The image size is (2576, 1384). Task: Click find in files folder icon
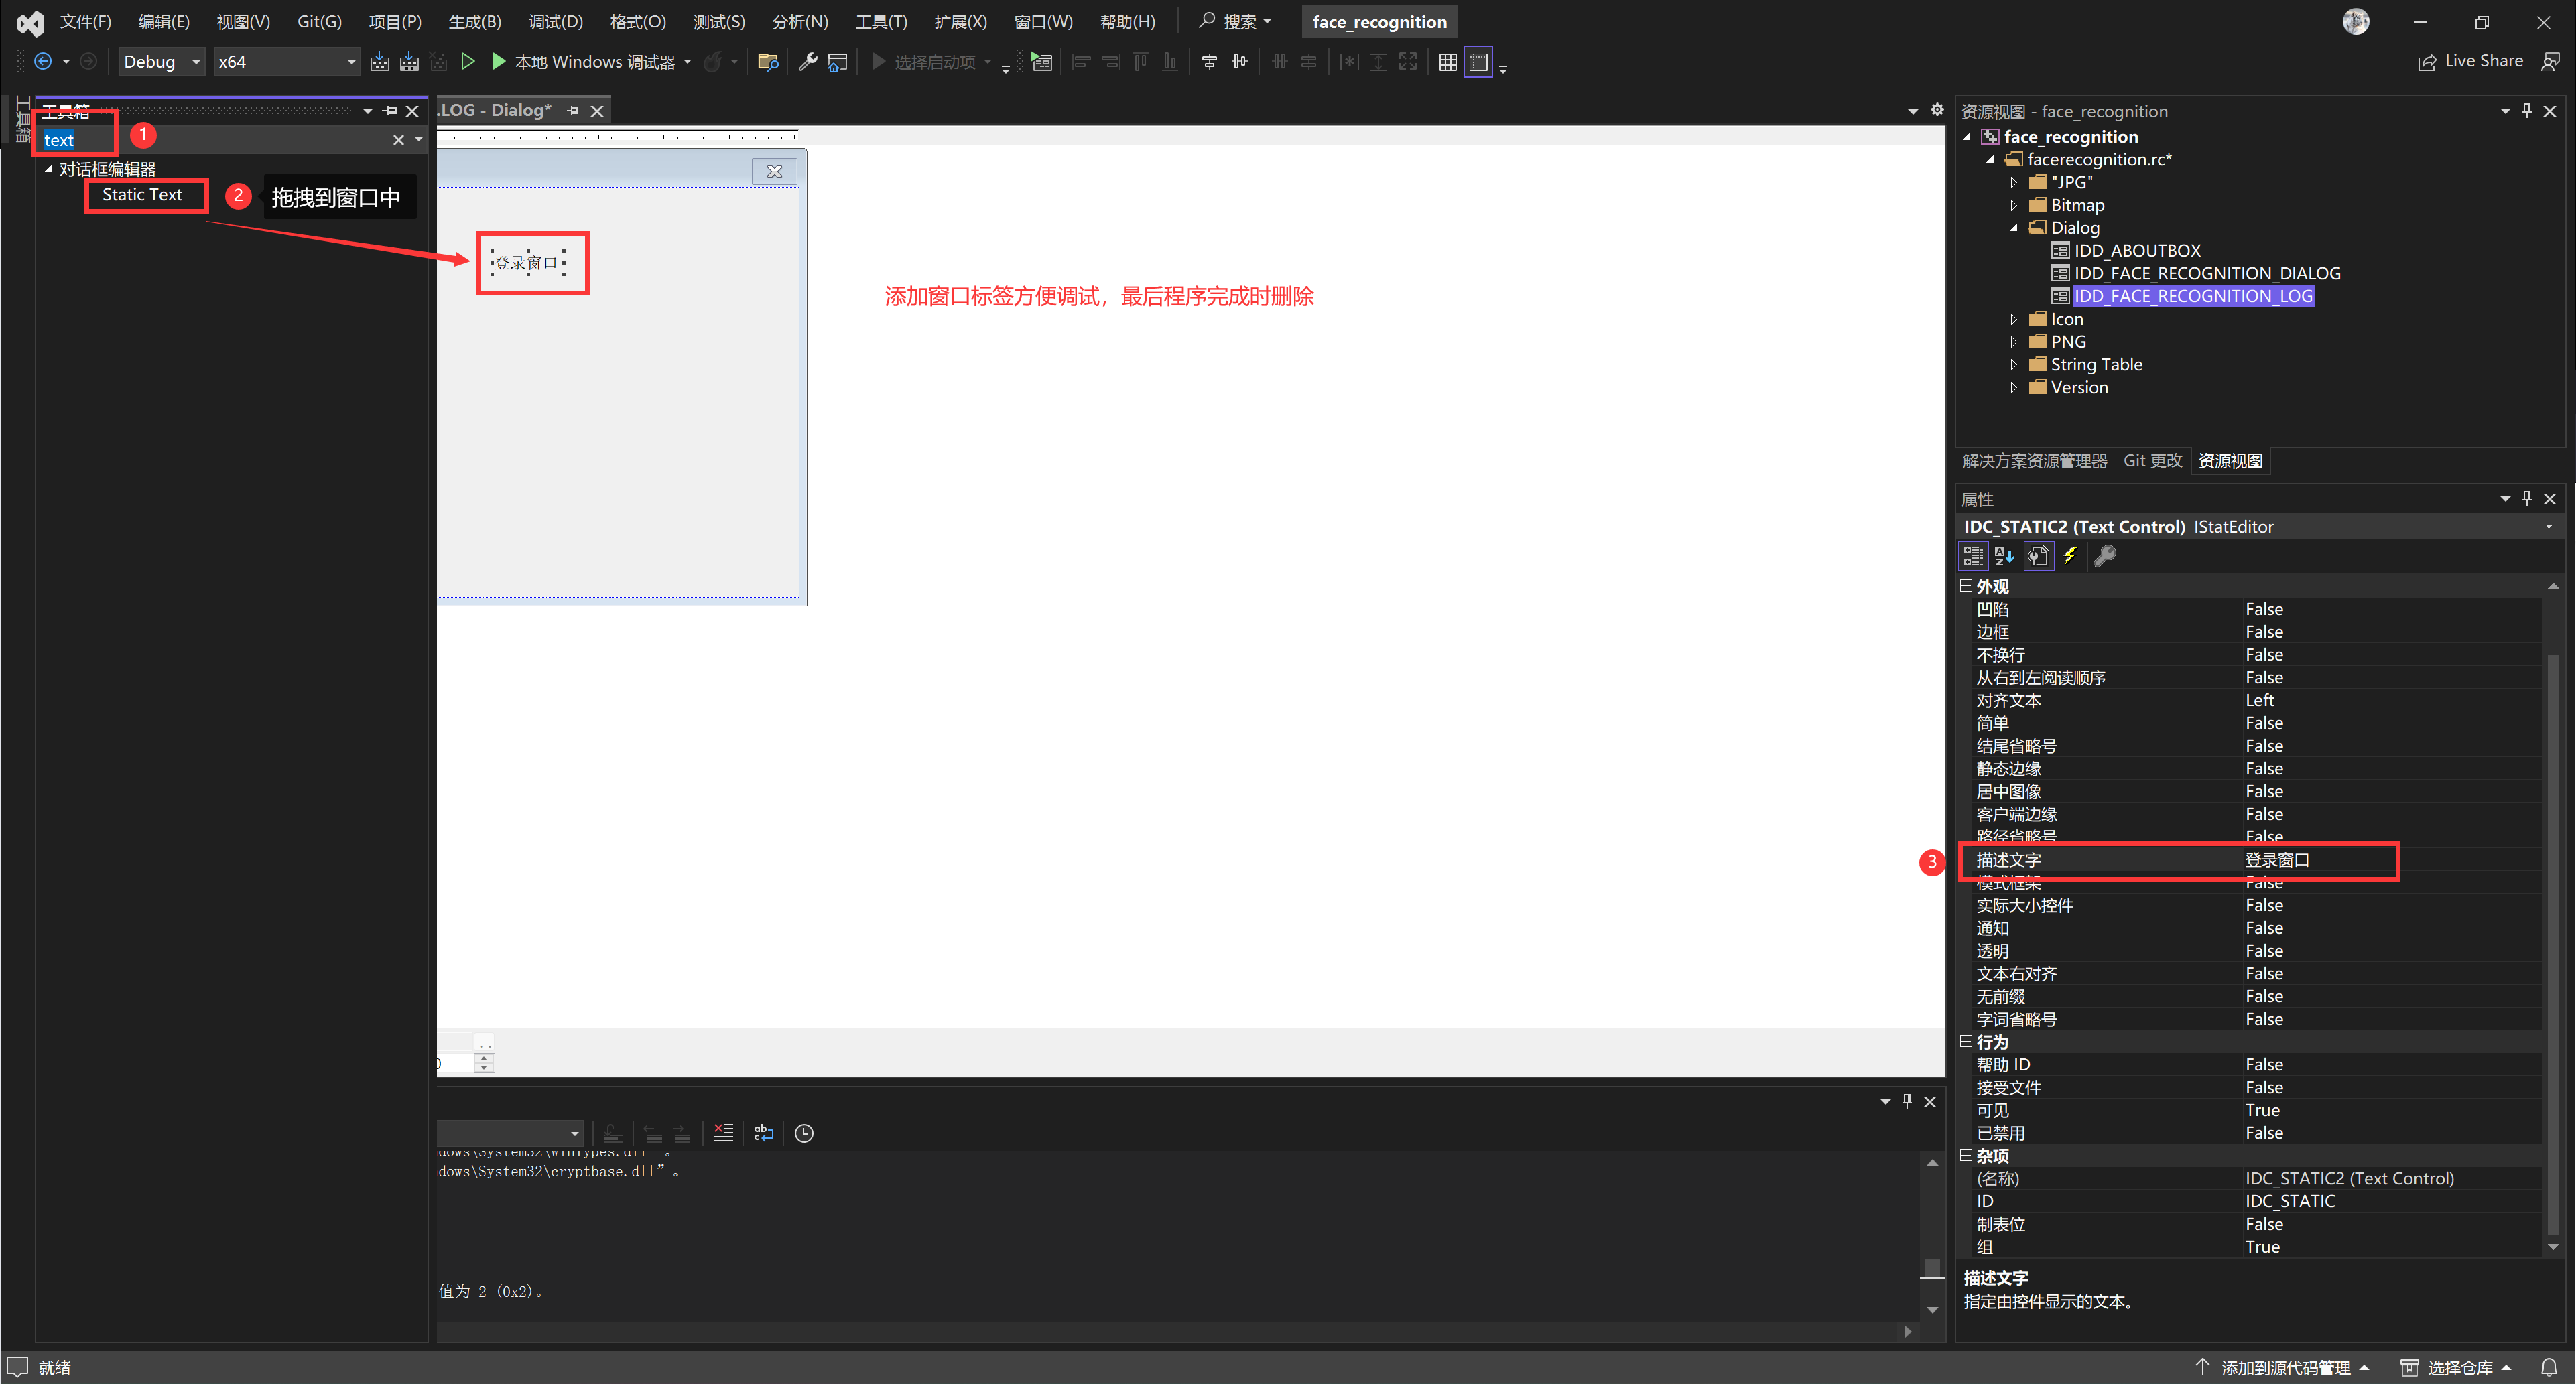[x=768, y=62]
